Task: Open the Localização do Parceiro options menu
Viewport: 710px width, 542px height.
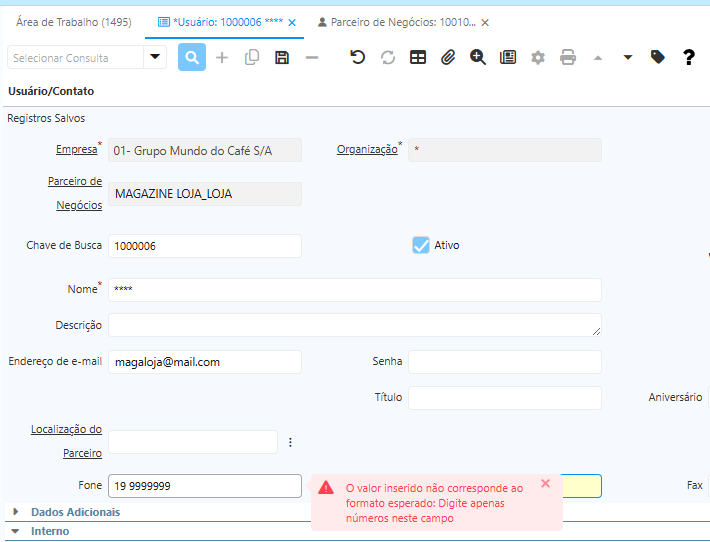Action: click(291, 442)
